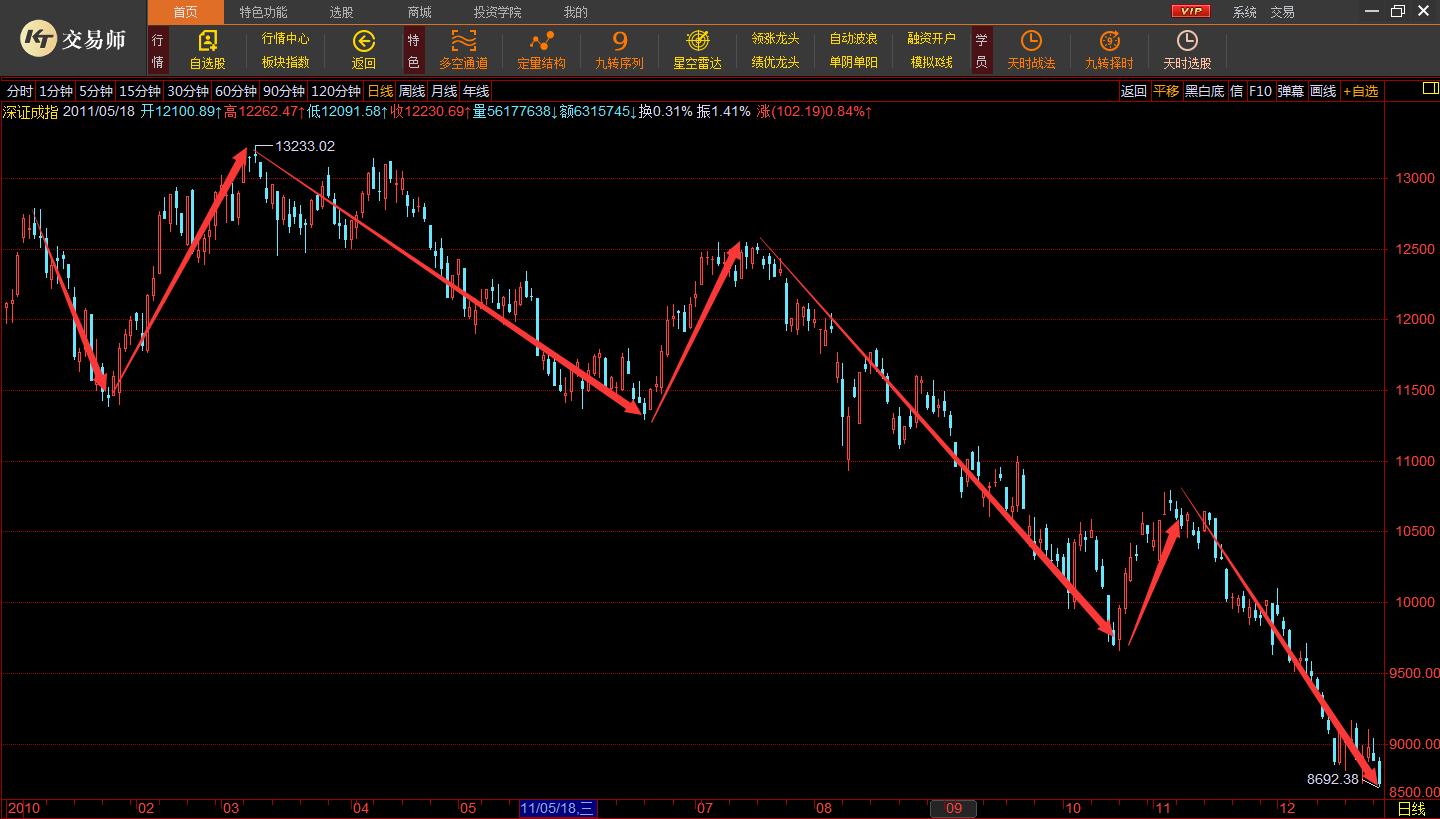Image resolution: width=1440 pixels, height=819 pixels.
Task: Switch chart to 15分钟 period
Action: coord(140,91)
